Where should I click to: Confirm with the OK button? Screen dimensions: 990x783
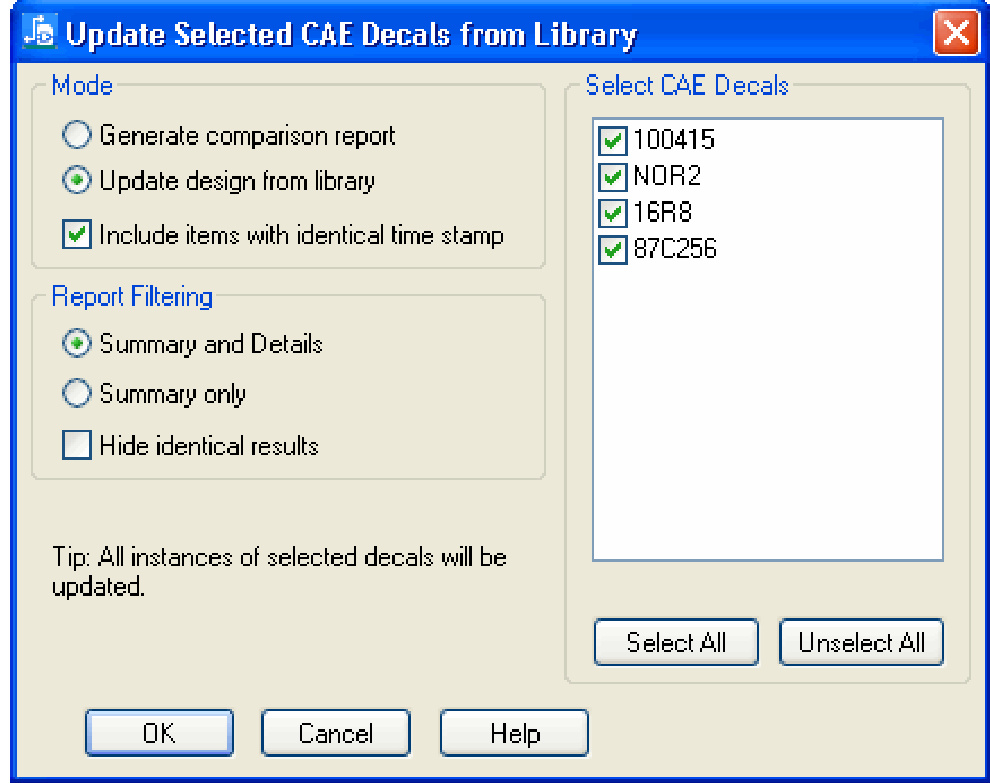pos(159,733)
